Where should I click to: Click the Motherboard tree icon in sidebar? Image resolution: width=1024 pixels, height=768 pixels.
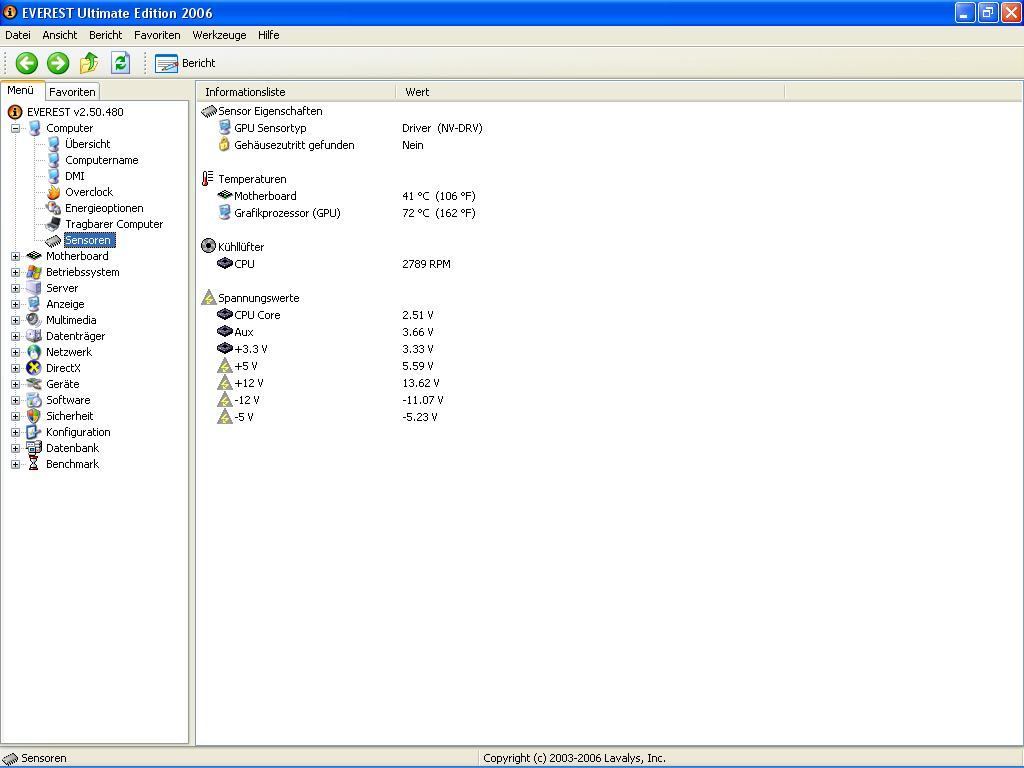(x=34, y=256)
